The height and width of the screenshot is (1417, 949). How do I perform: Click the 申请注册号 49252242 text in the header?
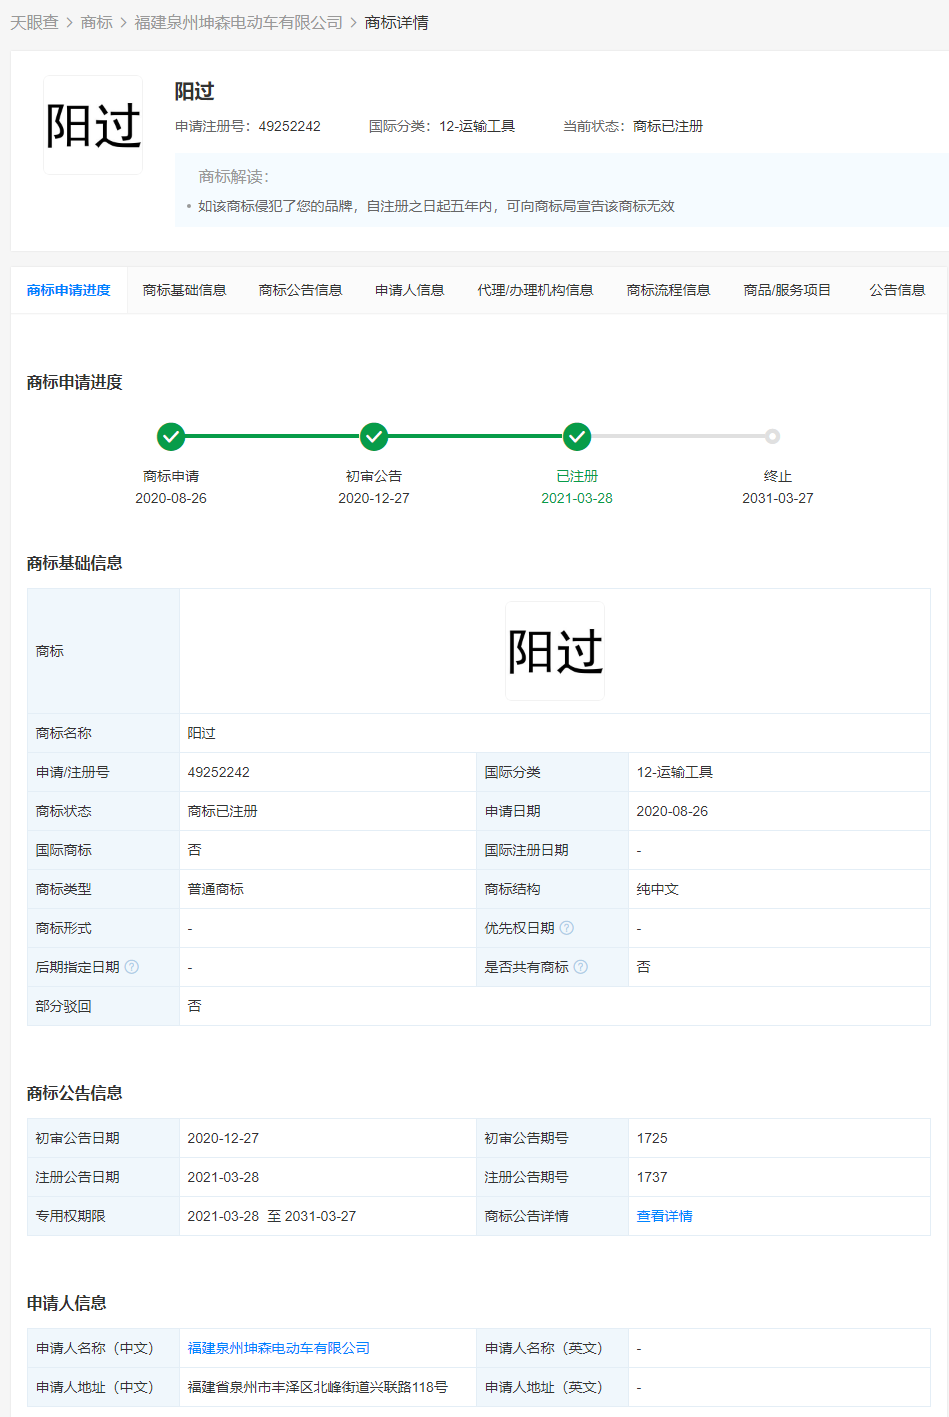[x=248, y=126]
